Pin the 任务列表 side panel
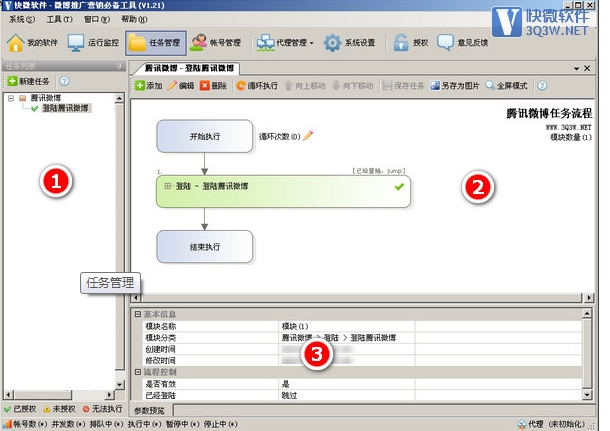 tap(119, 66)
